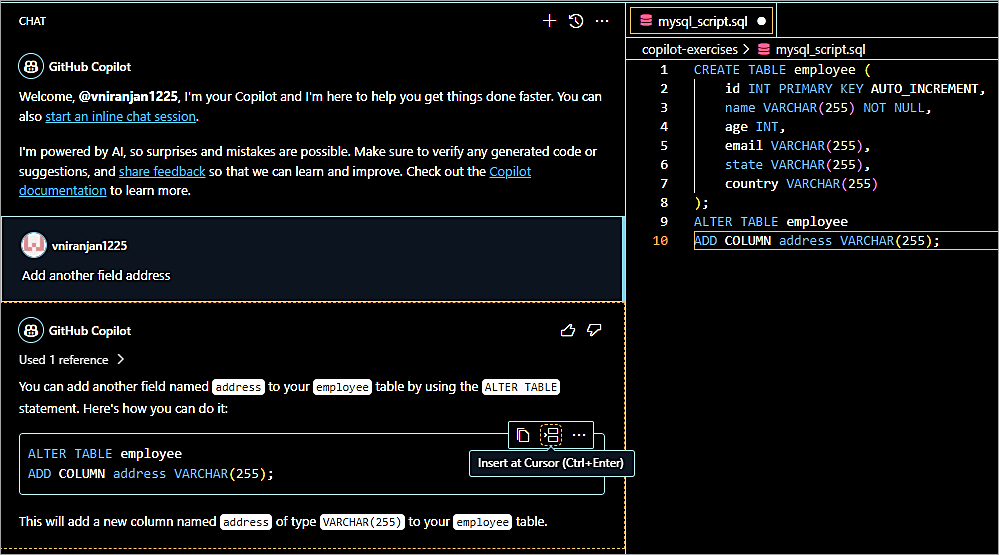
Task: Click line number 10 in editor gutter
Action: pyautogui.click(x=660, y=241)
